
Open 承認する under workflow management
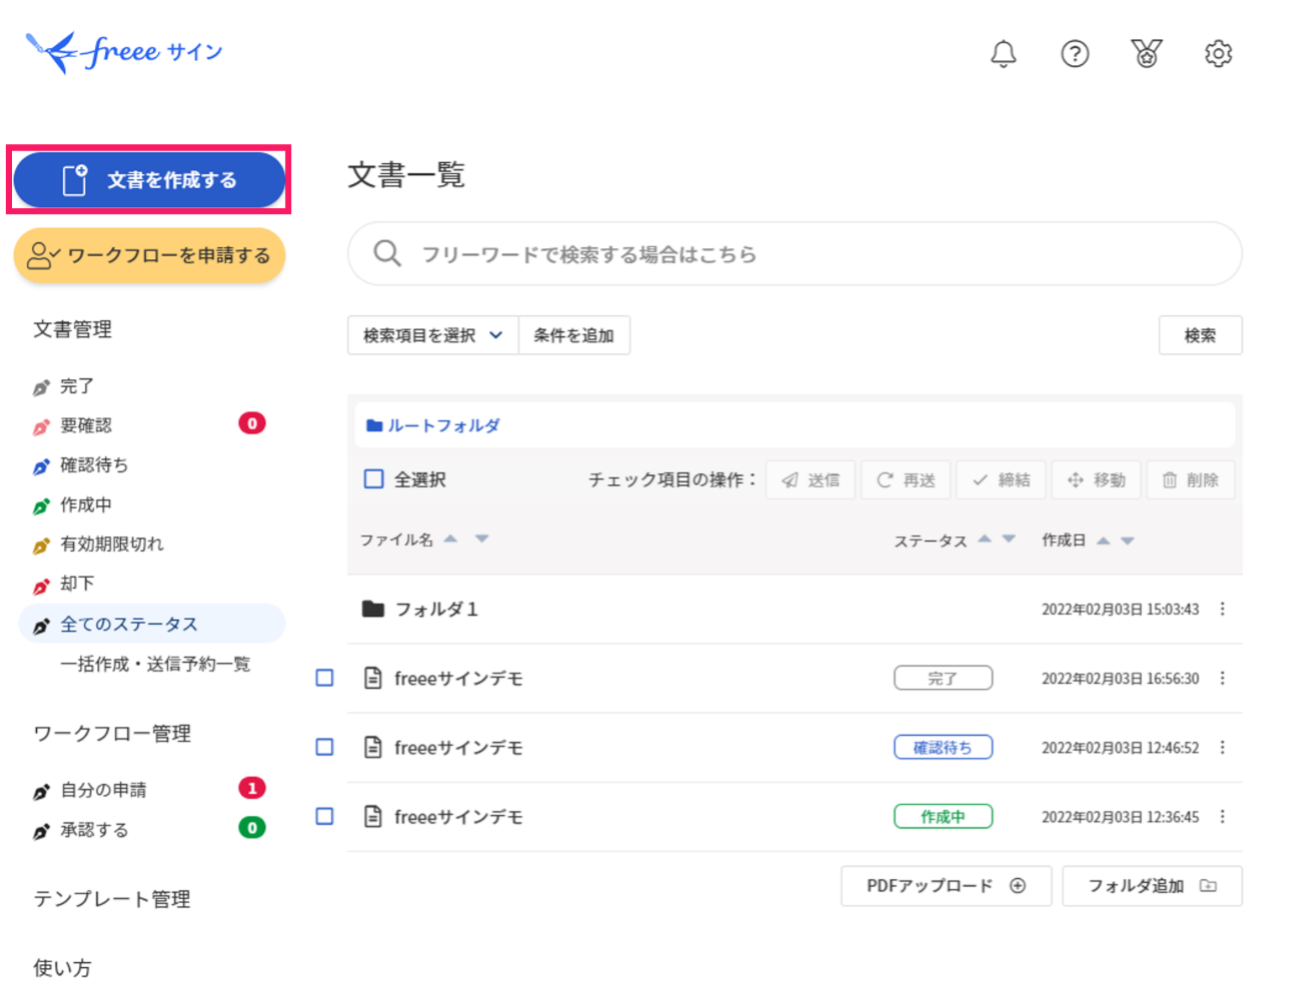94,830
